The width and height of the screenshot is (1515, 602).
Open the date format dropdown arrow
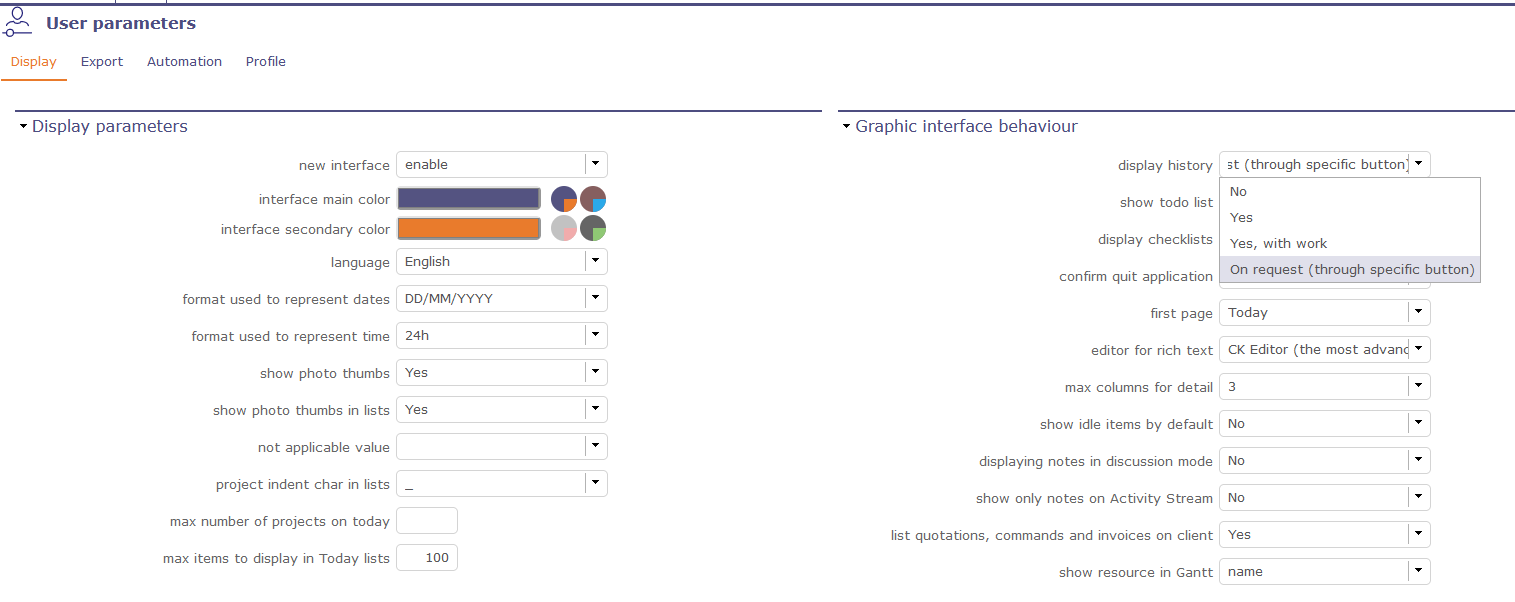click(x=595, y=298)
